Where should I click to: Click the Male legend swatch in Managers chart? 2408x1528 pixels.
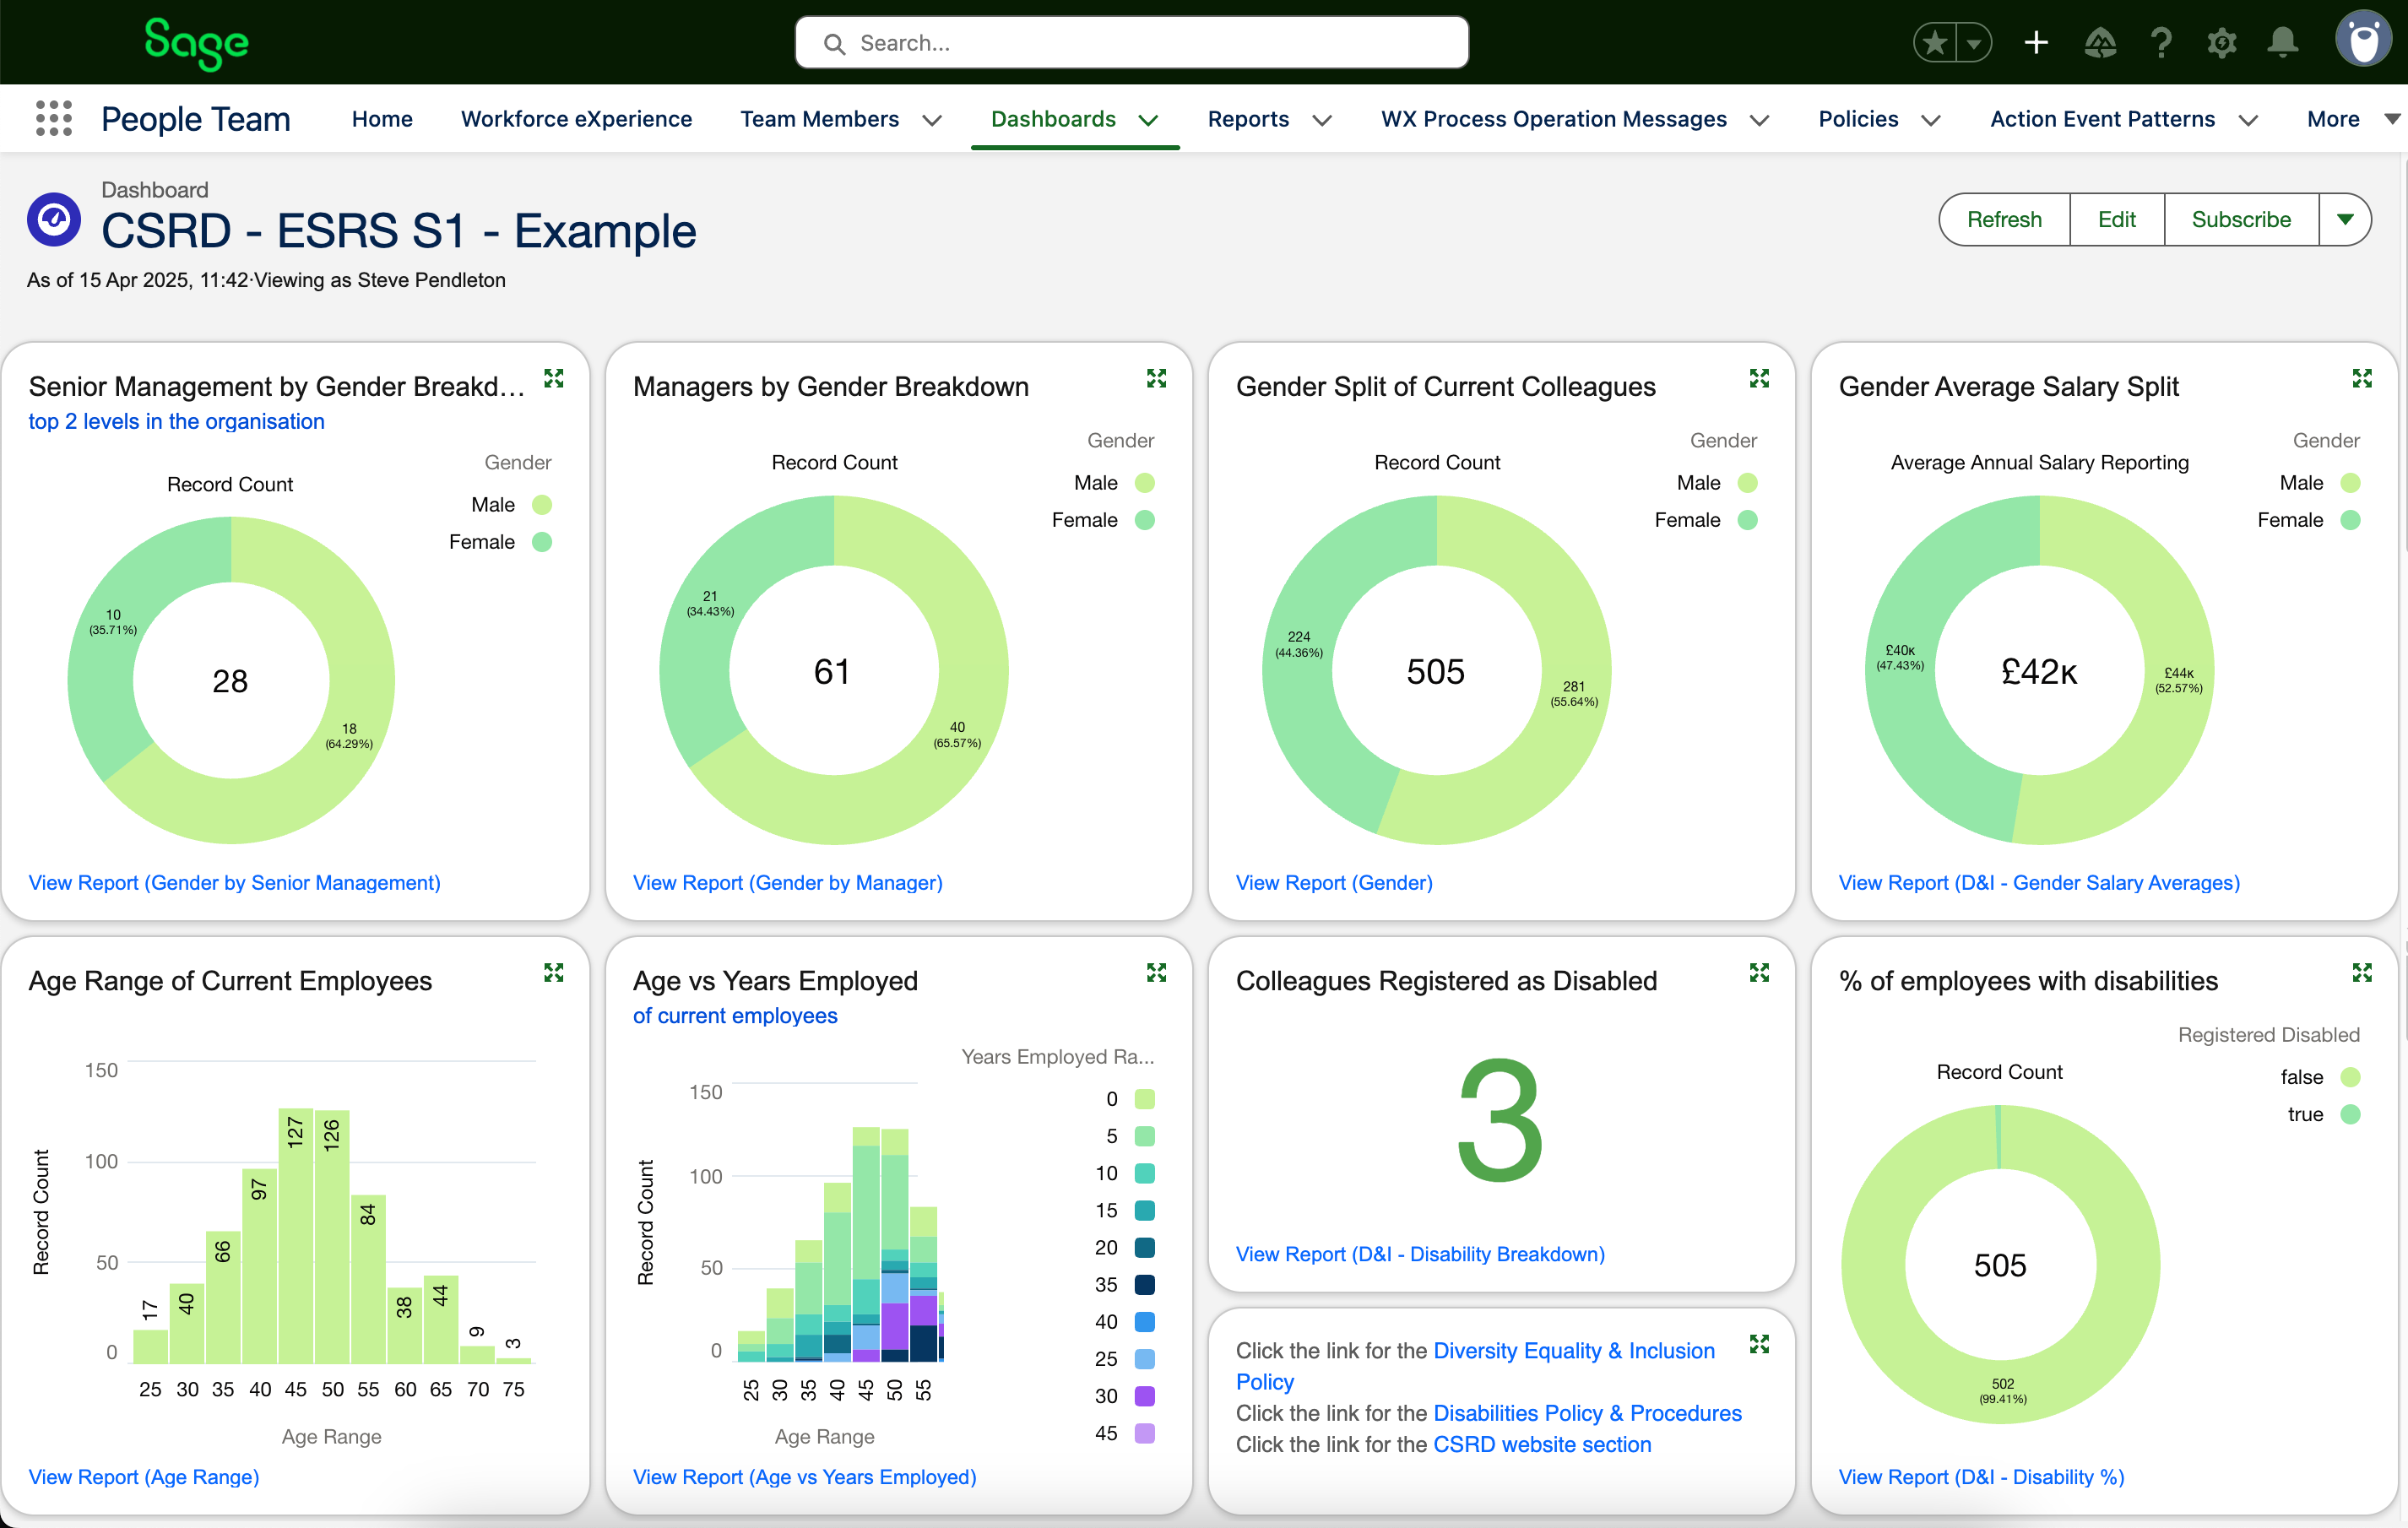[1145, 483]
